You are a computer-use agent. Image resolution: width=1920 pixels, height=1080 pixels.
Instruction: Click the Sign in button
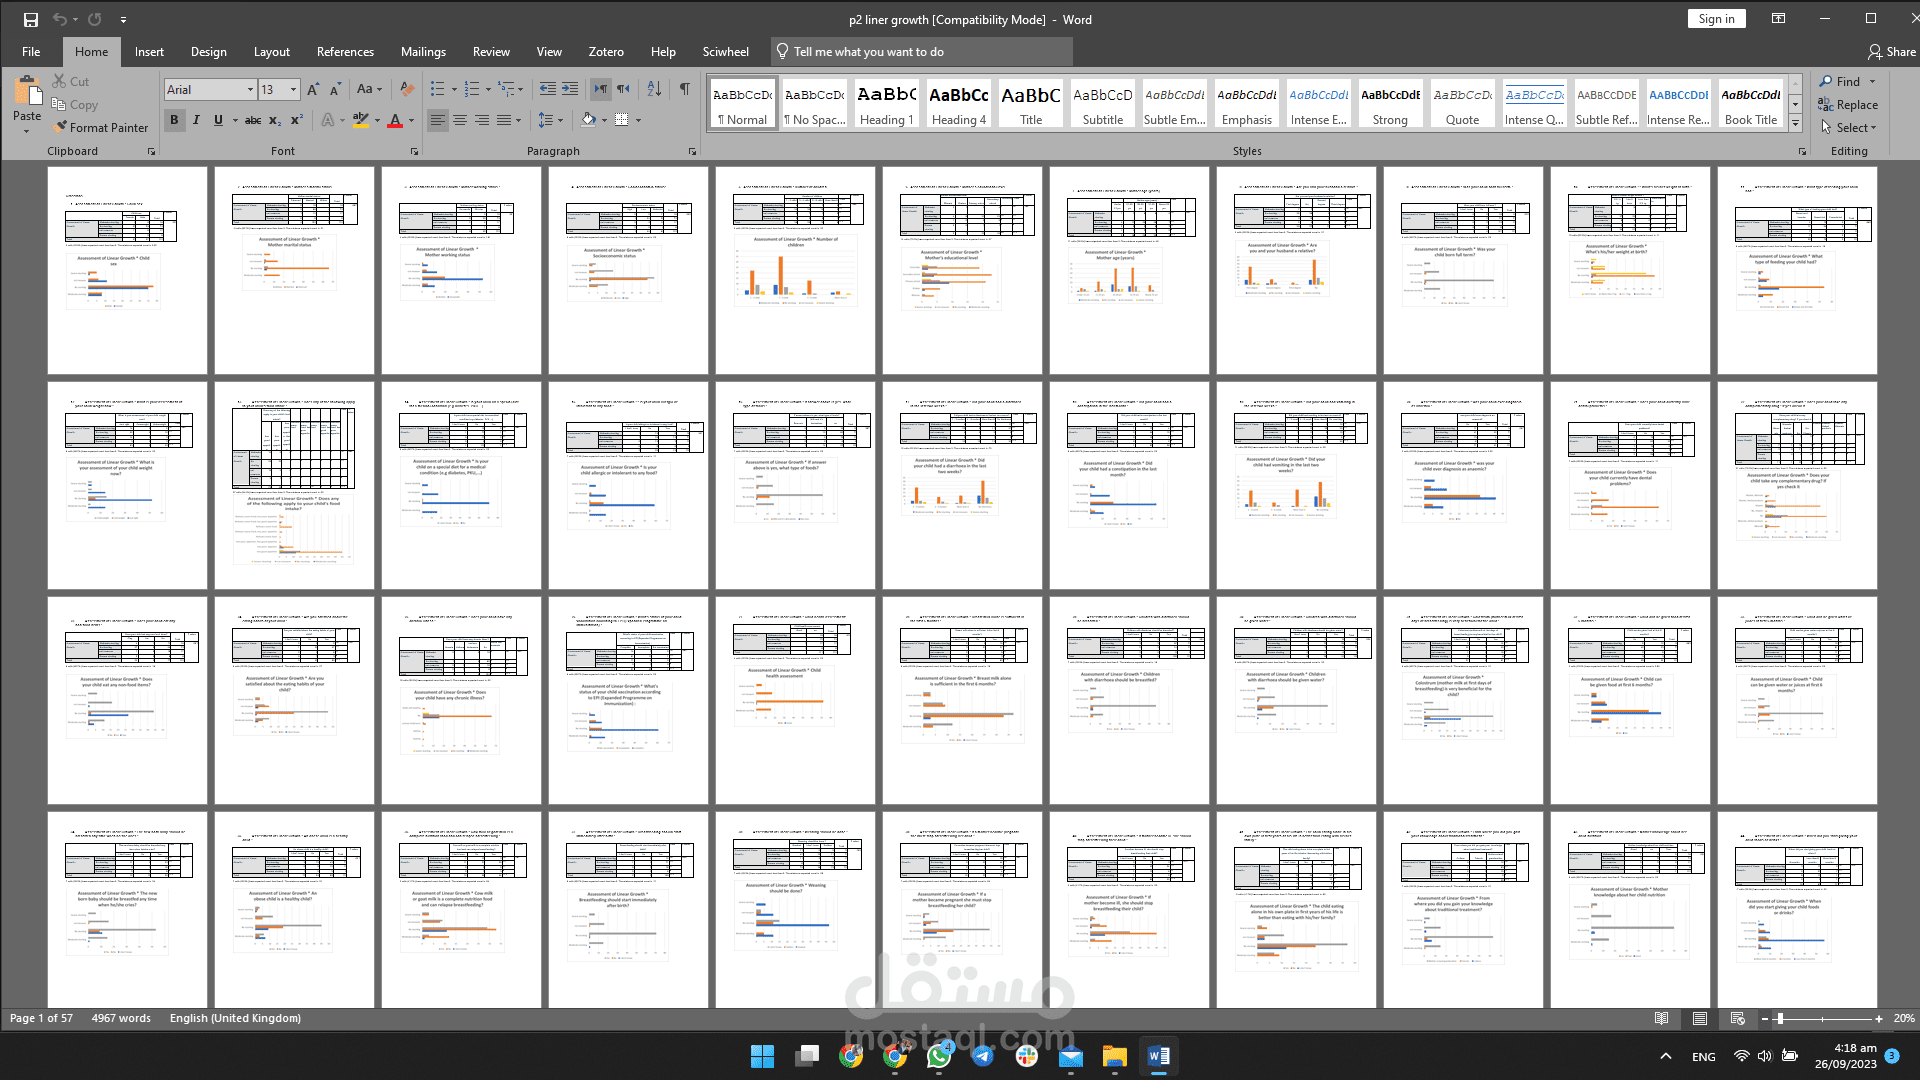(x=1716, y=19)
